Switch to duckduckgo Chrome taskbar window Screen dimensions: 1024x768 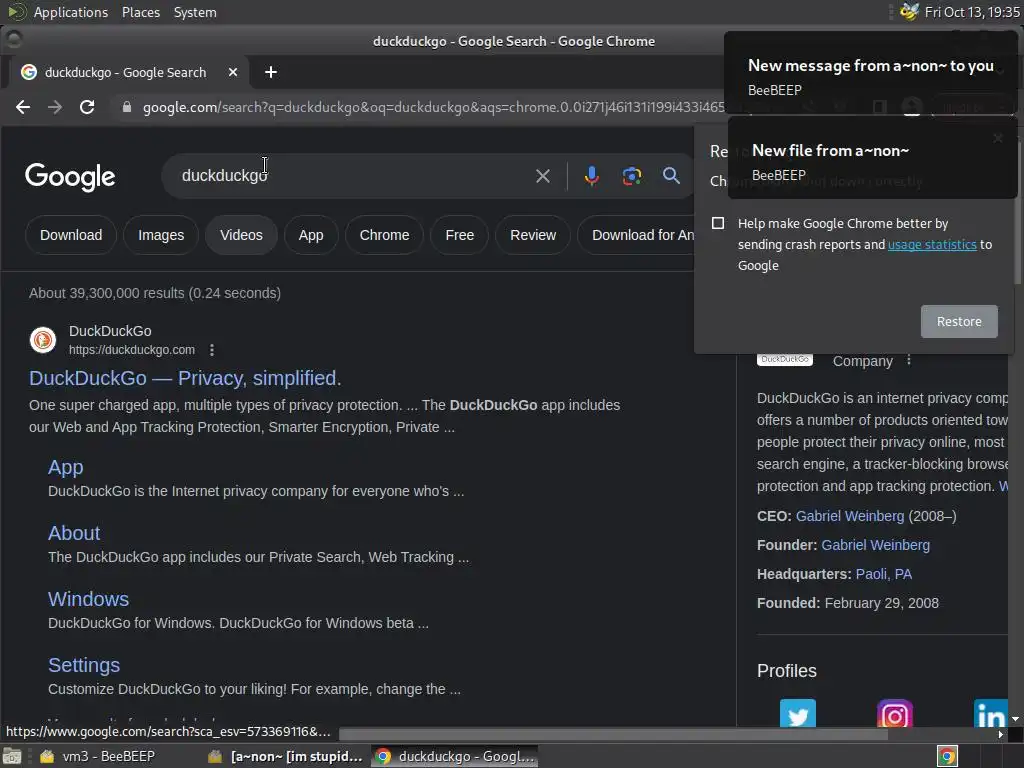point(455,756)
